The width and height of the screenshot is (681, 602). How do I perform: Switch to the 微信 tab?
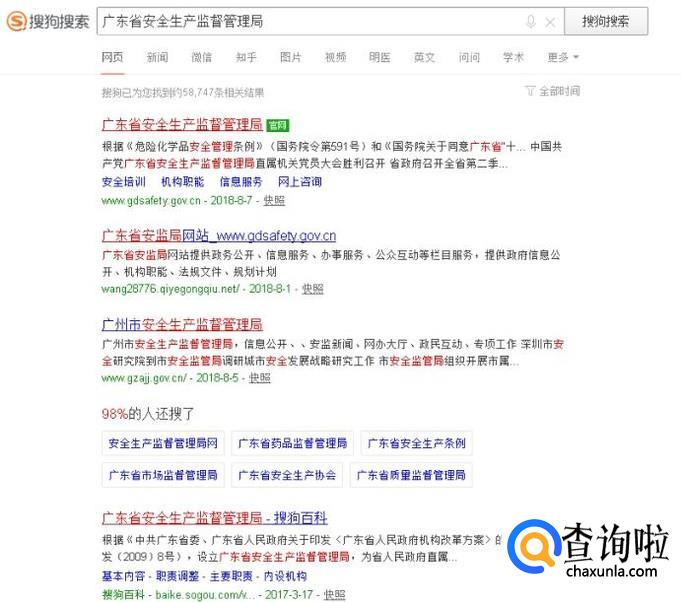click(x=202, y=57)
